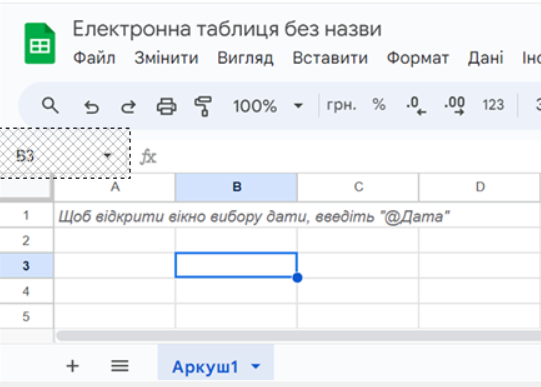Open the Файл menu

[94, 58]
